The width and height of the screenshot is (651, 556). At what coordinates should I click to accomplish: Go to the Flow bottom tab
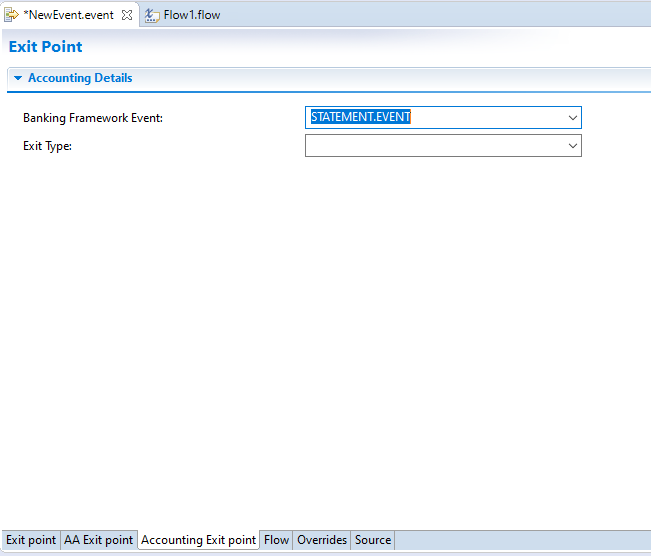coord(276,540)
